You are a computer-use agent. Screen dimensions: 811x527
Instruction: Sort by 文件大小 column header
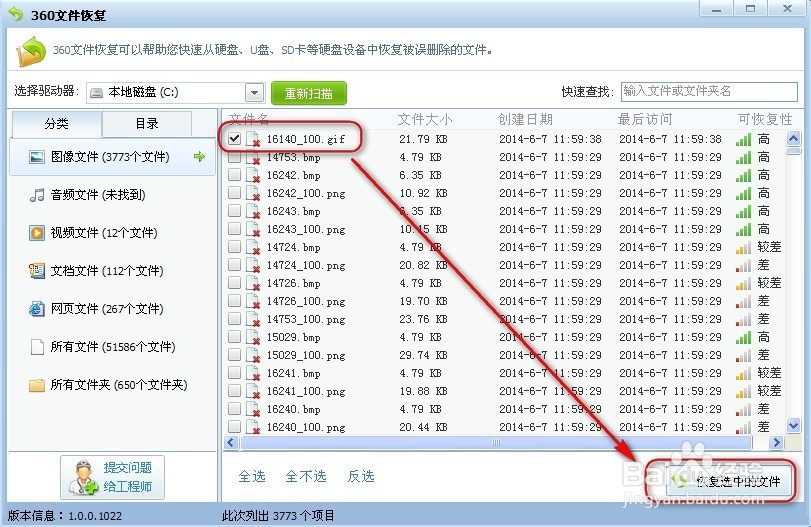tap(425, 120)
